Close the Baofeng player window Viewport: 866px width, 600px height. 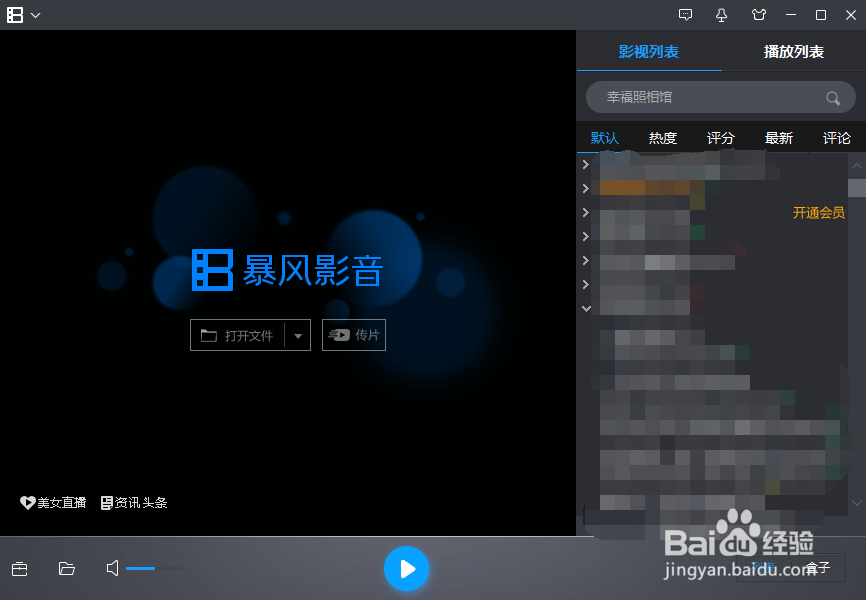pos(851,15)
